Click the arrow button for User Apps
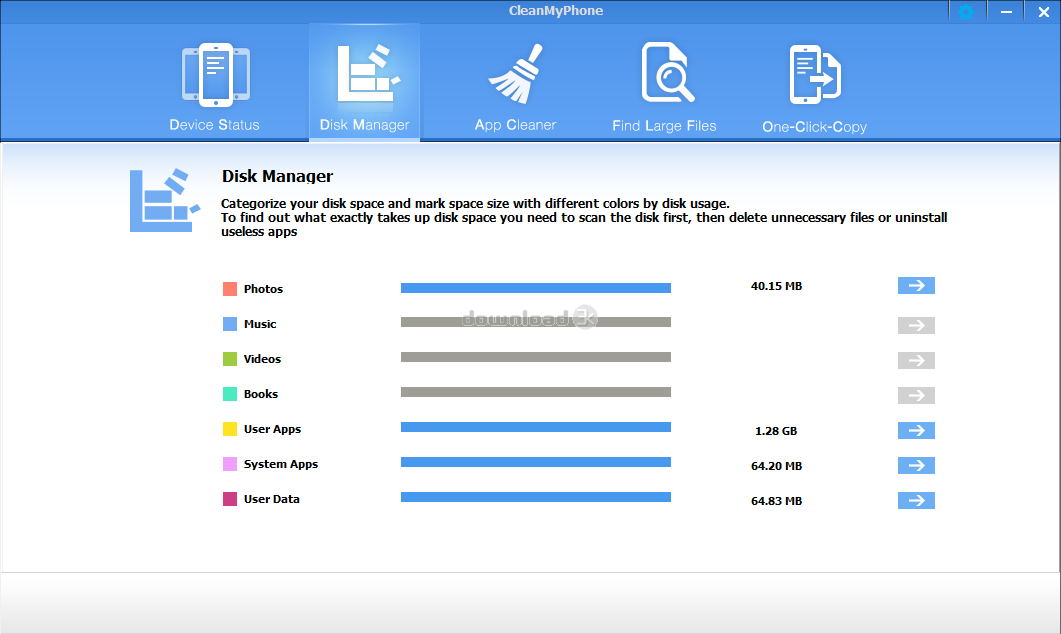This screenshot has width=1061, height=634. tap(916, 430)
